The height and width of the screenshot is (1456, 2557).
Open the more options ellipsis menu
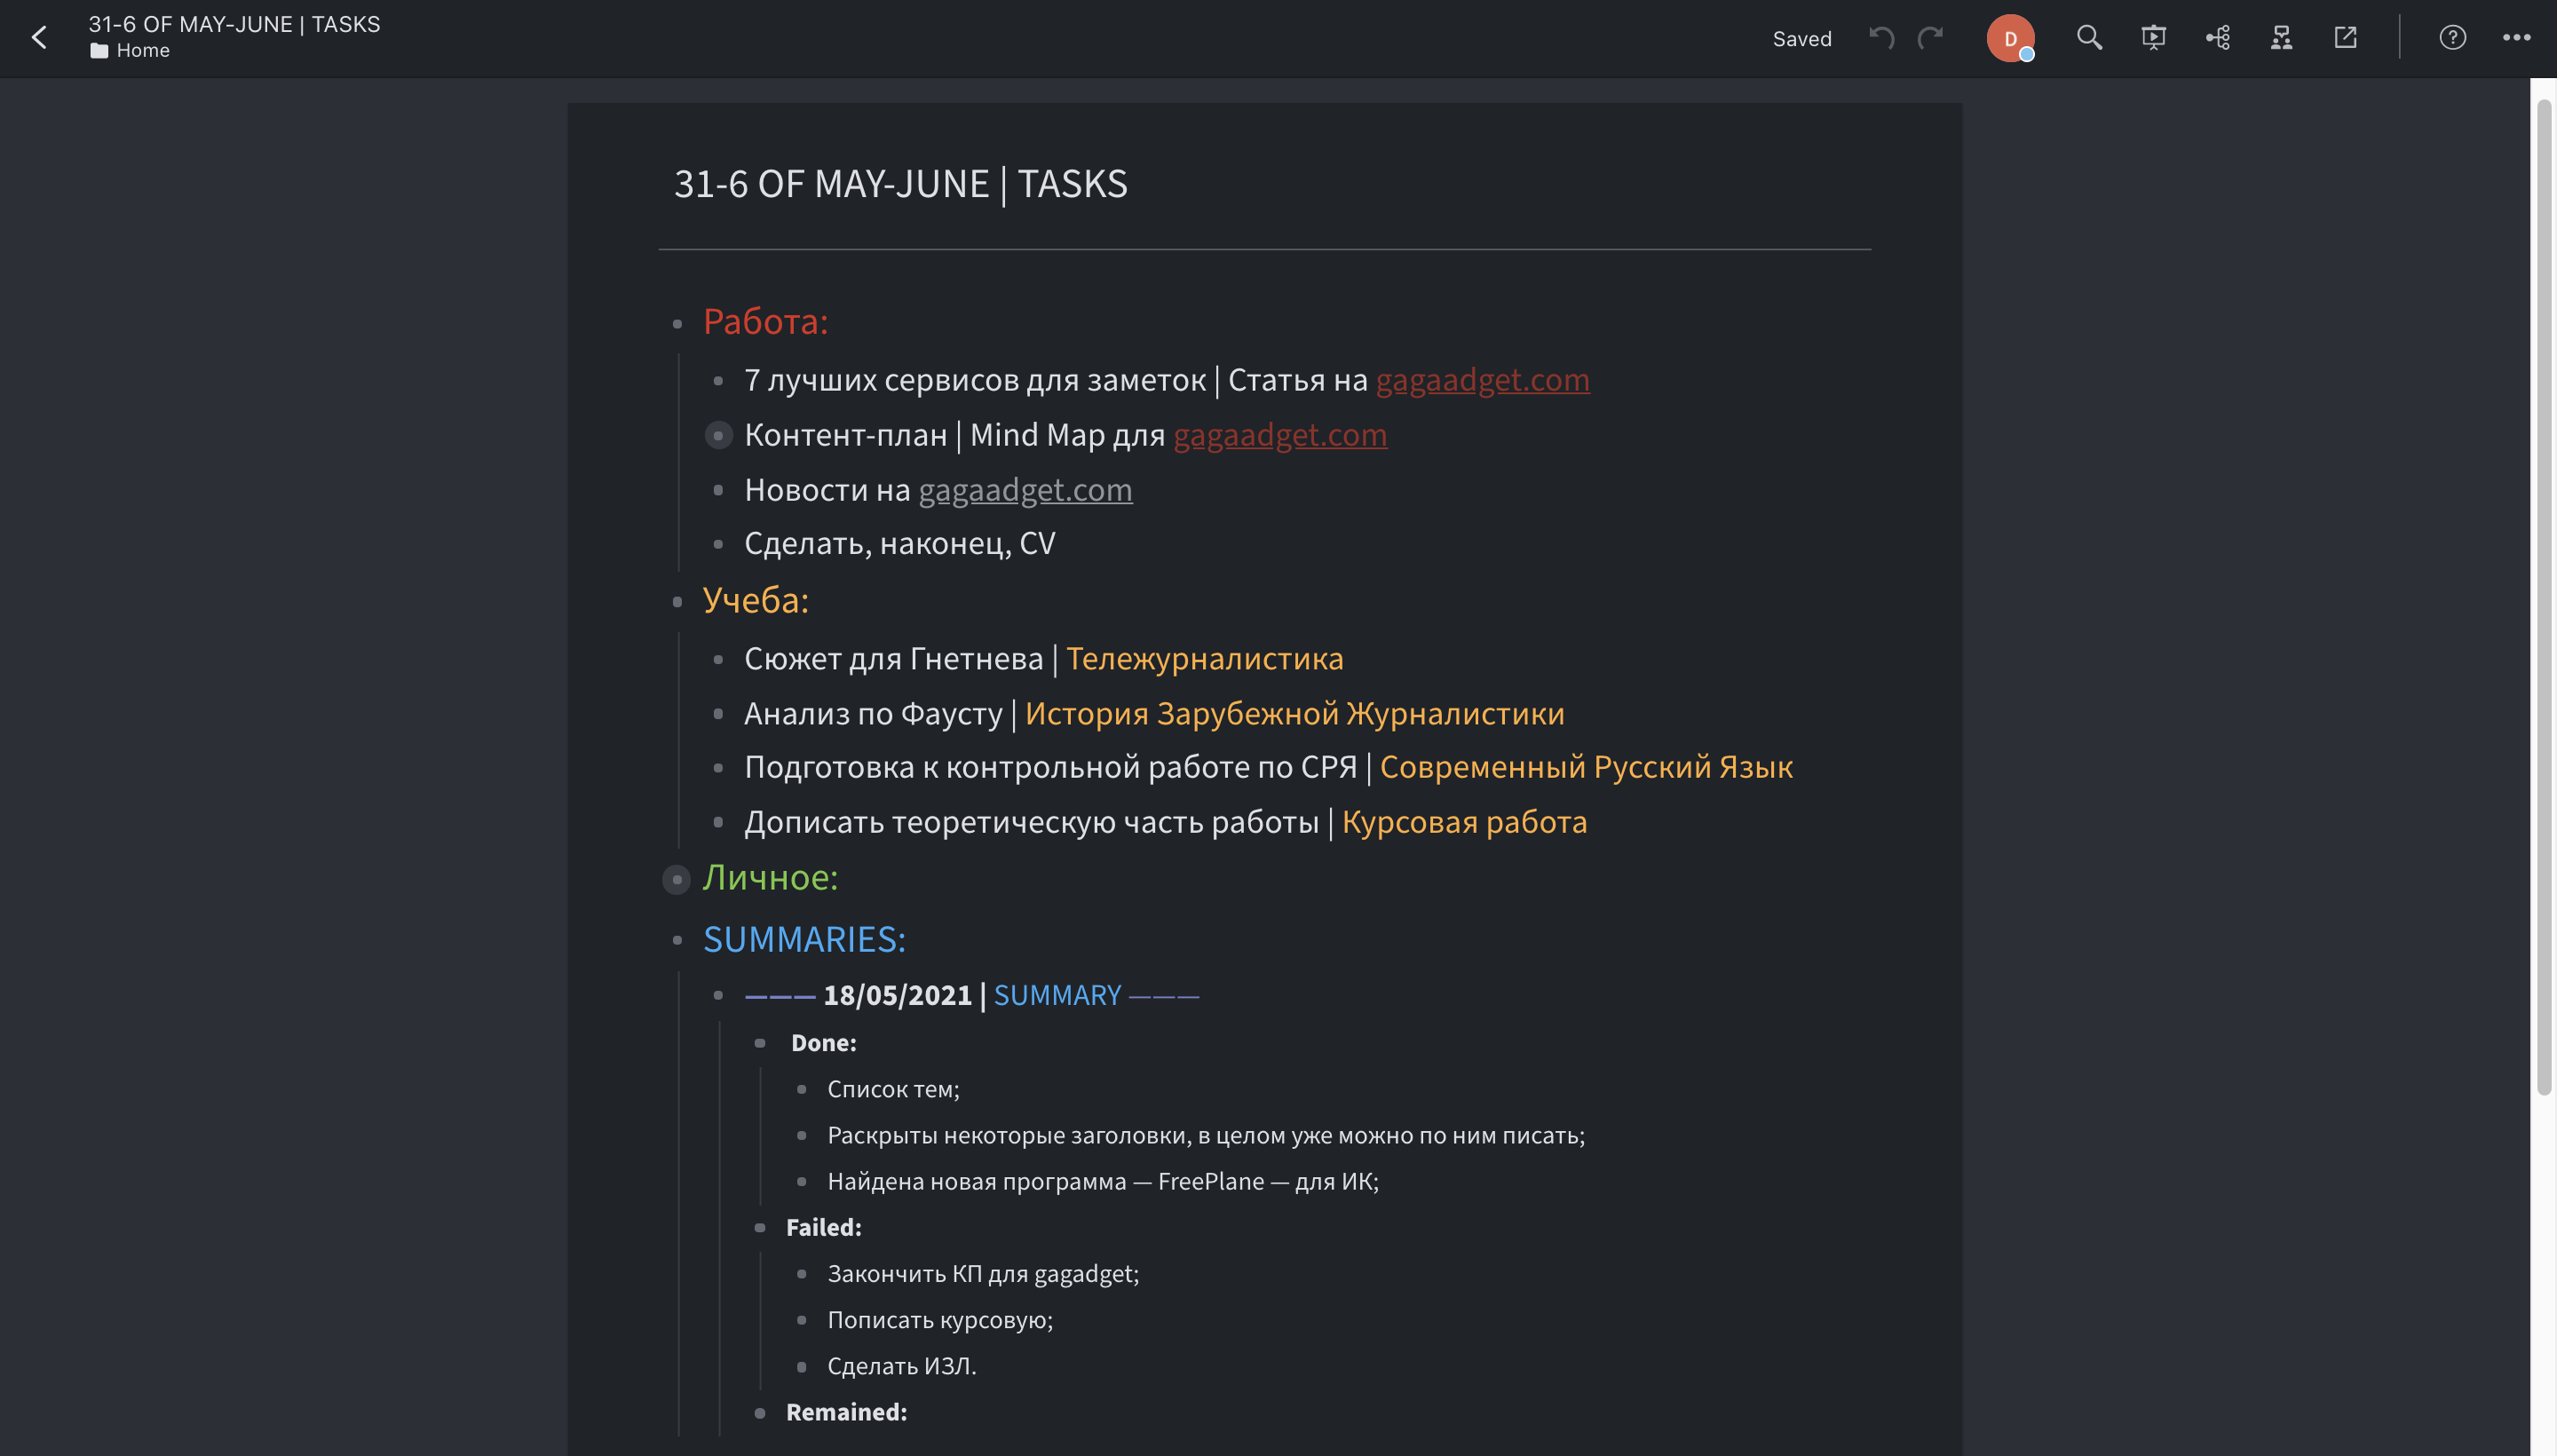(2516, 38)
